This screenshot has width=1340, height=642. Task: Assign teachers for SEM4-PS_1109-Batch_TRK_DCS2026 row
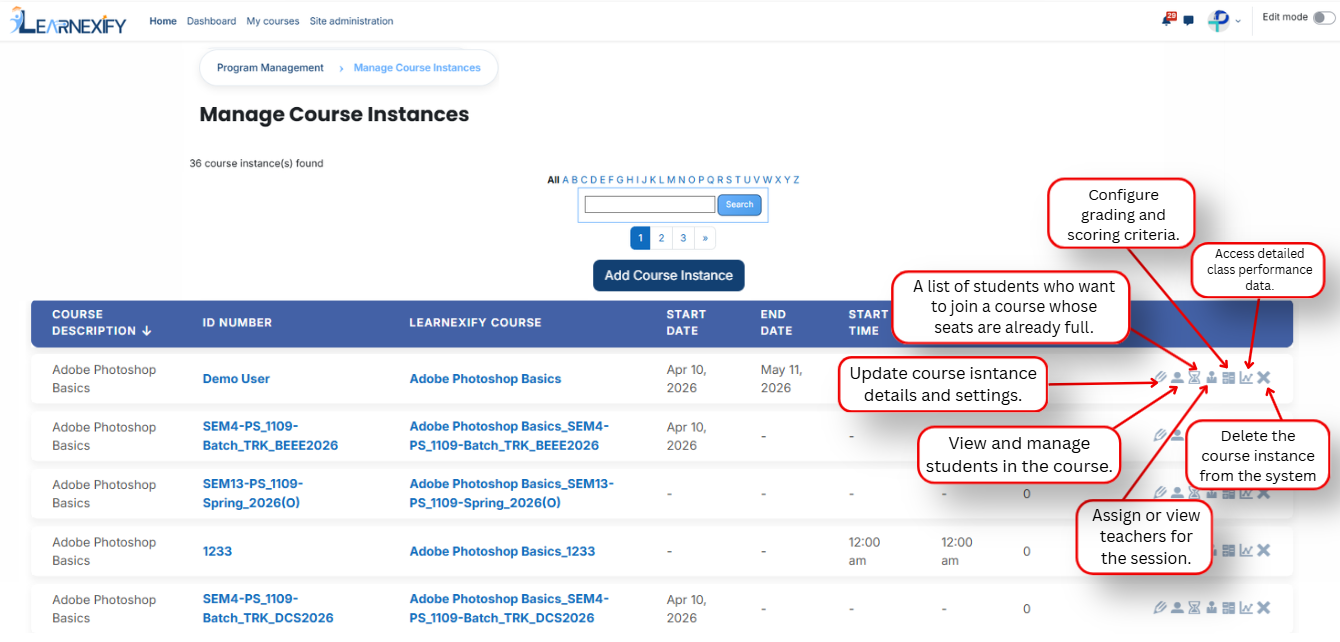click(1211, 608)
